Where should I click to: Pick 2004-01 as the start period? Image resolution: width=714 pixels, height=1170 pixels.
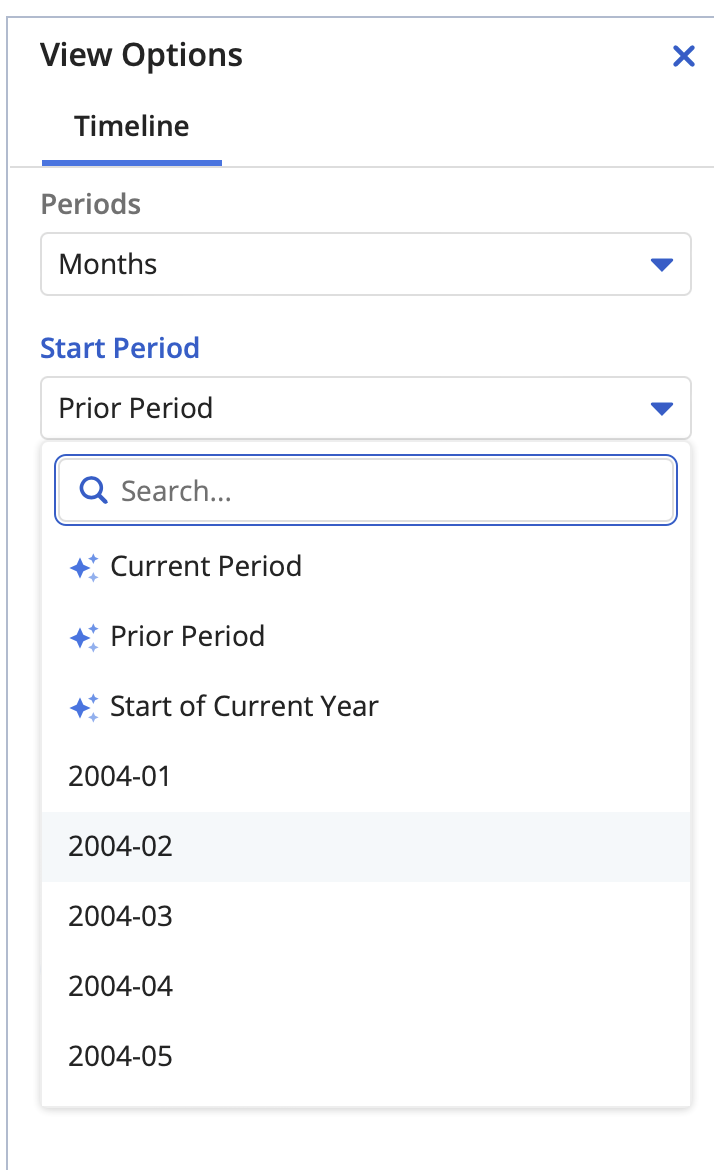pyautogui.click(x=120, y=777)
